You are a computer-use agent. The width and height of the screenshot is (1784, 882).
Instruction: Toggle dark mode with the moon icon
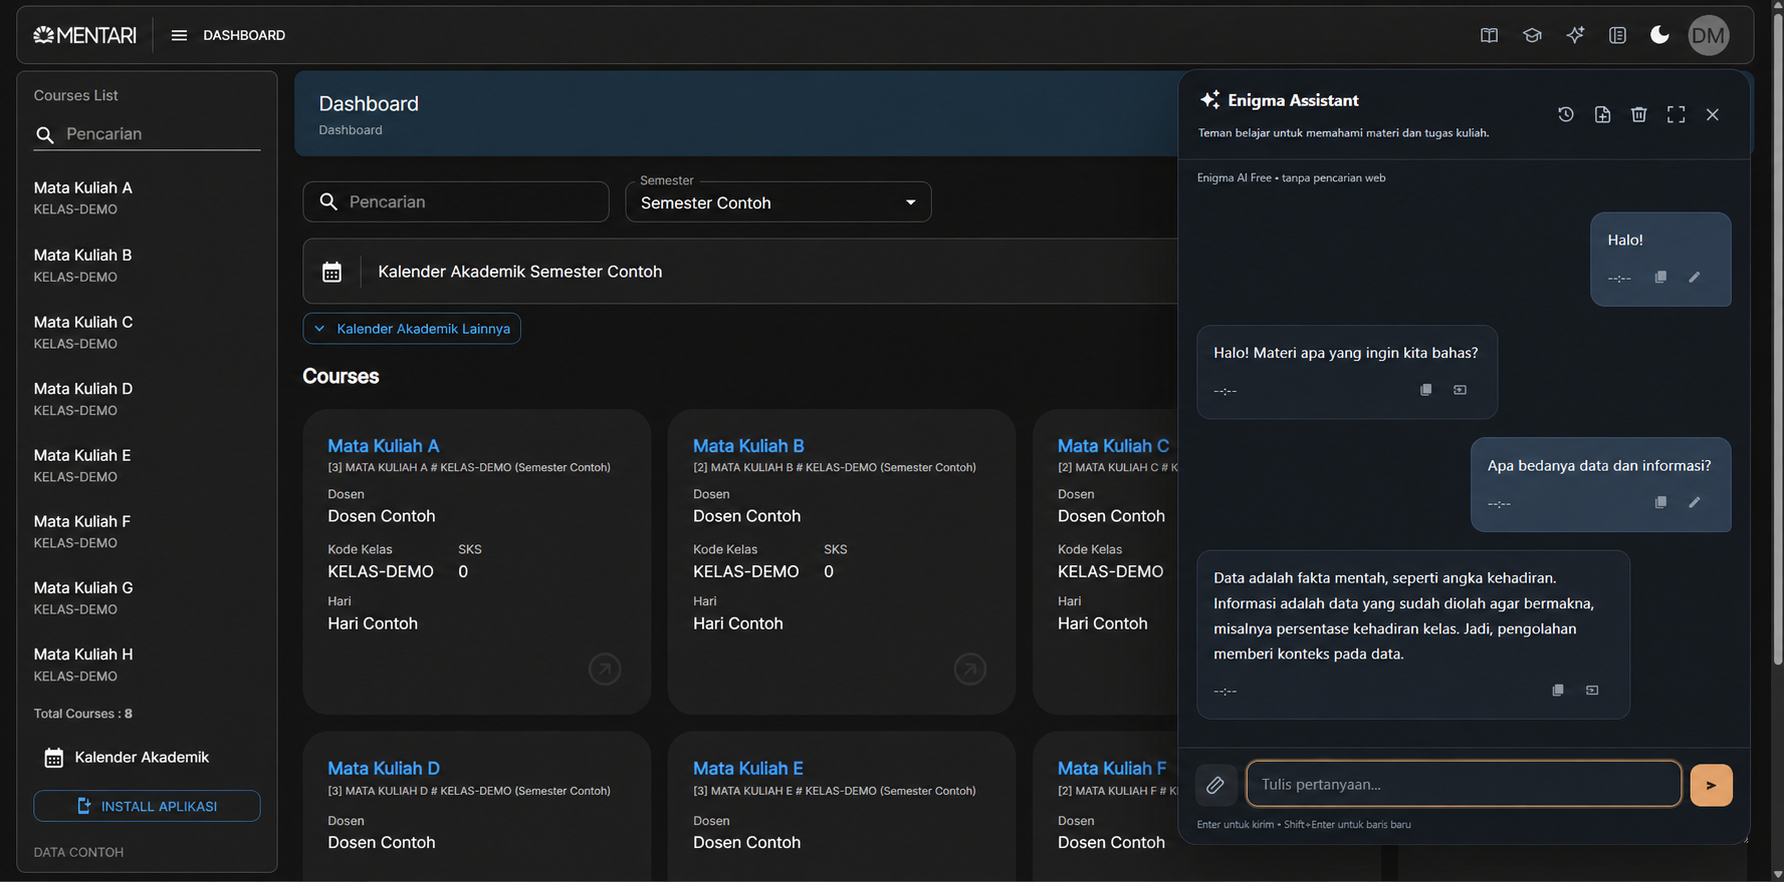1660,35
